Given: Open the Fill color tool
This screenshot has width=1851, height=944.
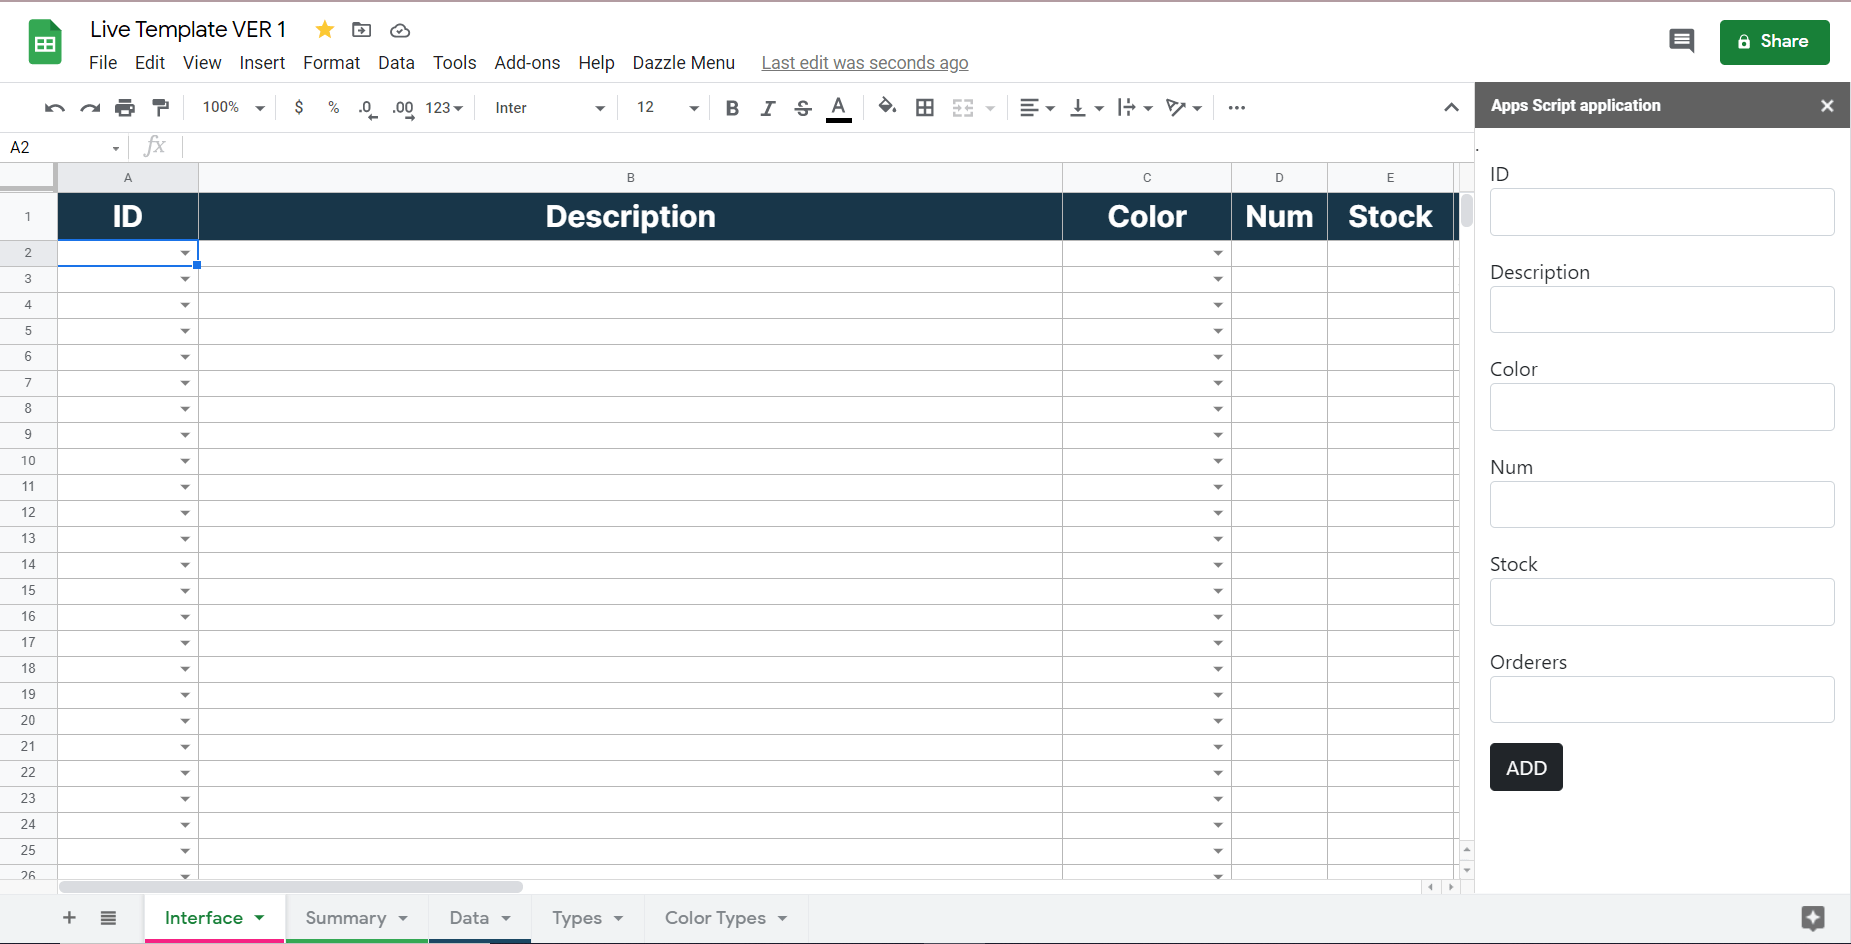Looking at the screenshot, I should pyautogui.click(x=886, y=107).
